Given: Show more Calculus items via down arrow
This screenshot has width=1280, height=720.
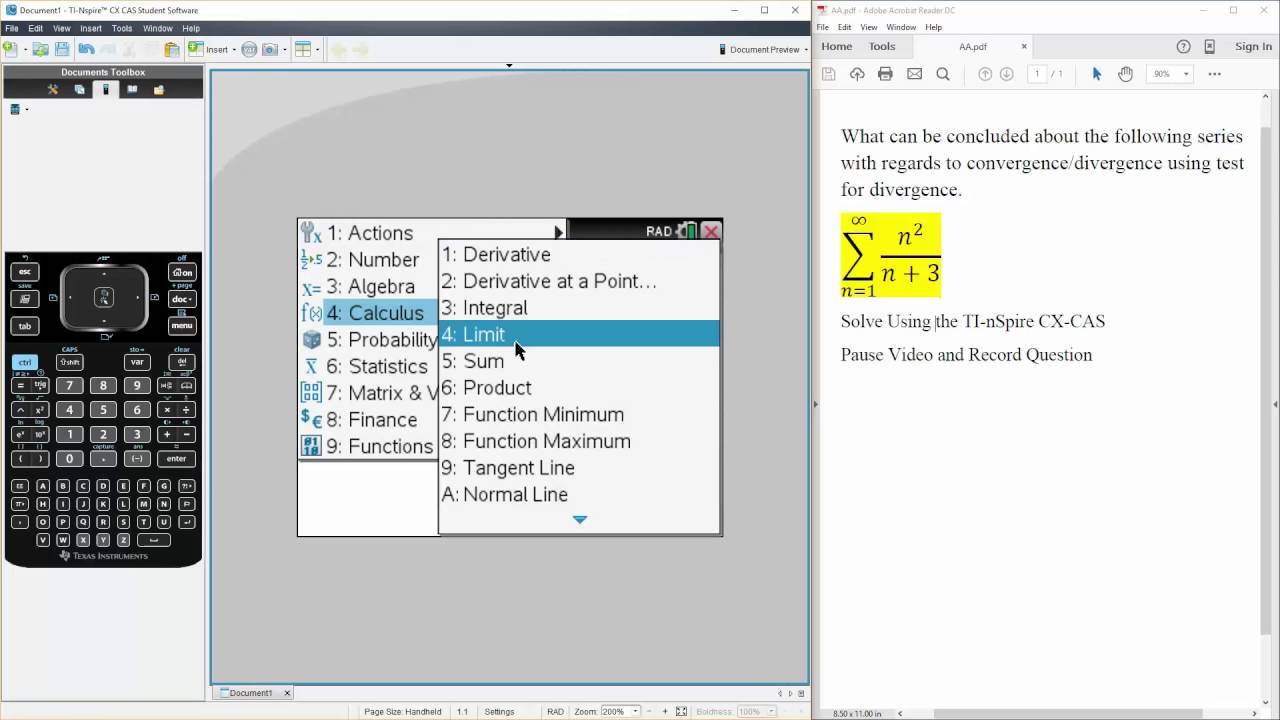Looking at the screenshot, I should (580, 520).
